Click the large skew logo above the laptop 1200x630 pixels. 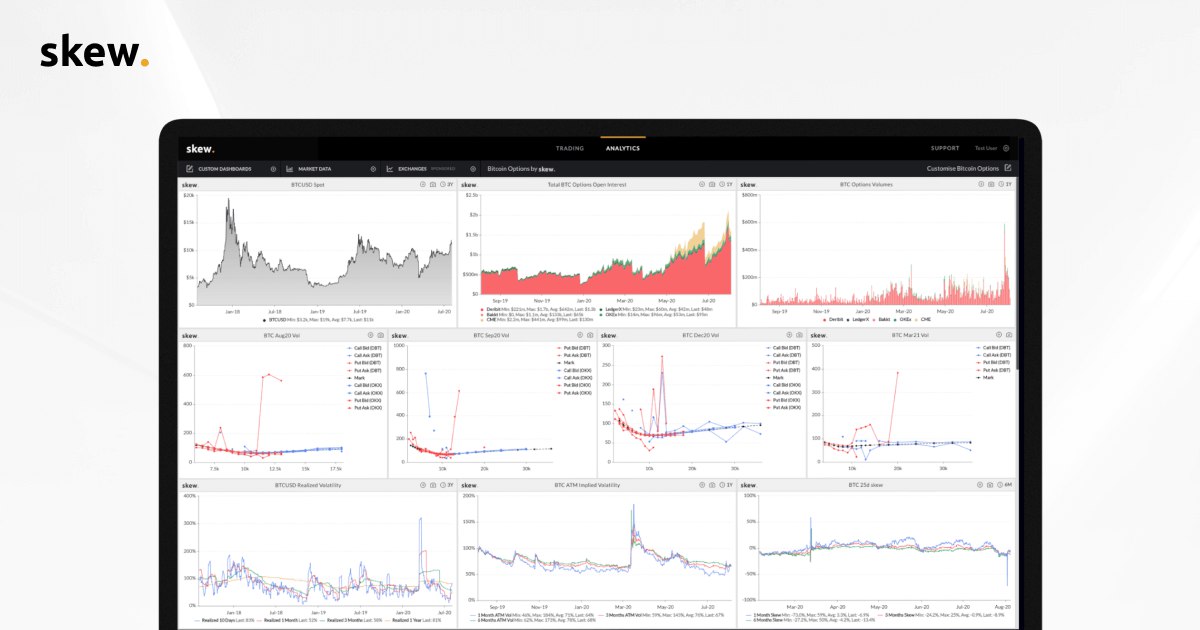click(x=95, y=53)
